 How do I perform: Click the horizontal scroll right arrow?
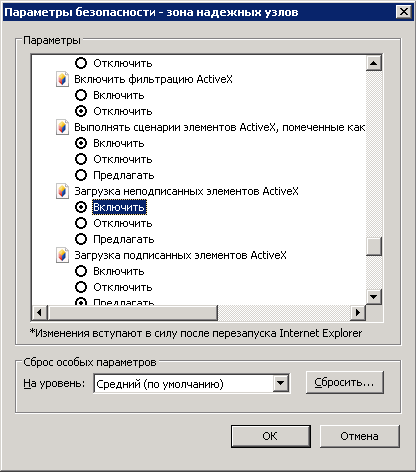click(358, 313)
